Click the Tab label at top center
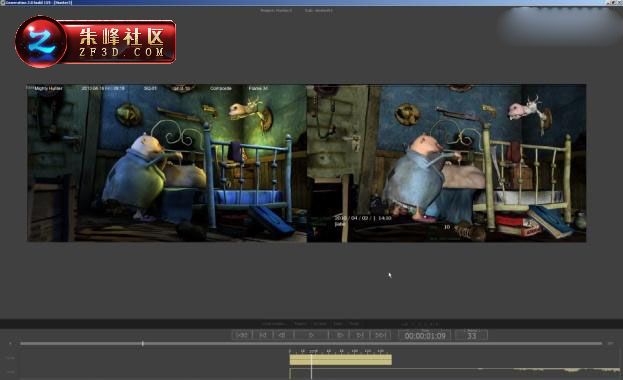Screen dimensions: 623x380 [319, 10]
